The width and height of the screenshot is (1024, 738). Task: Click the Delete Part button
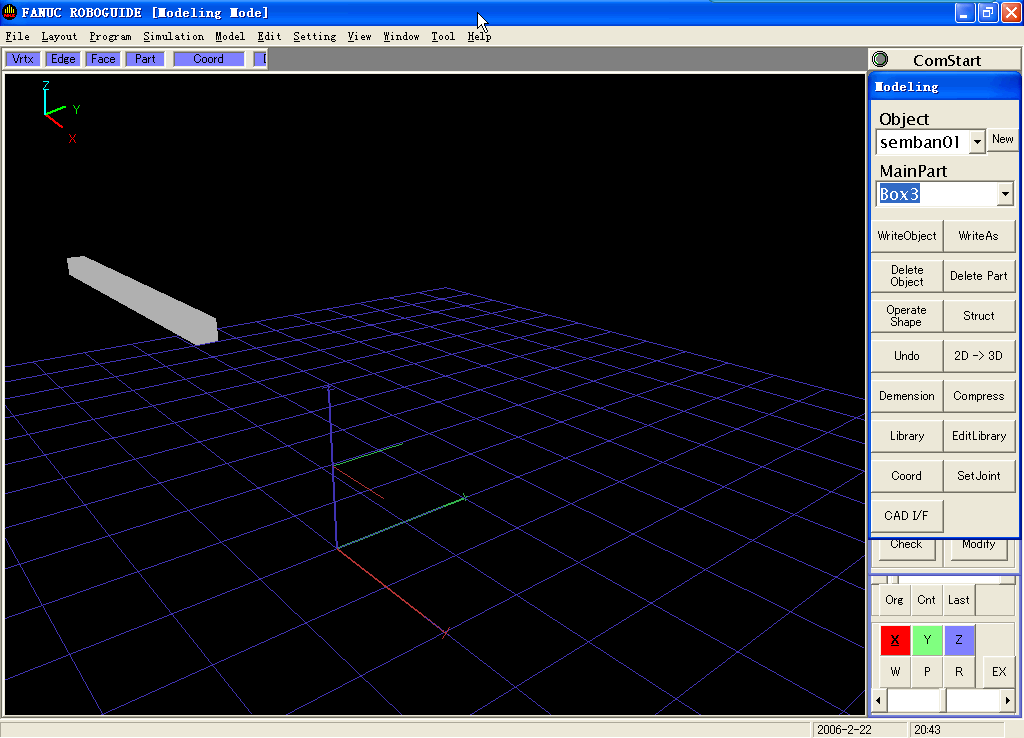click(x=978, y=276)
